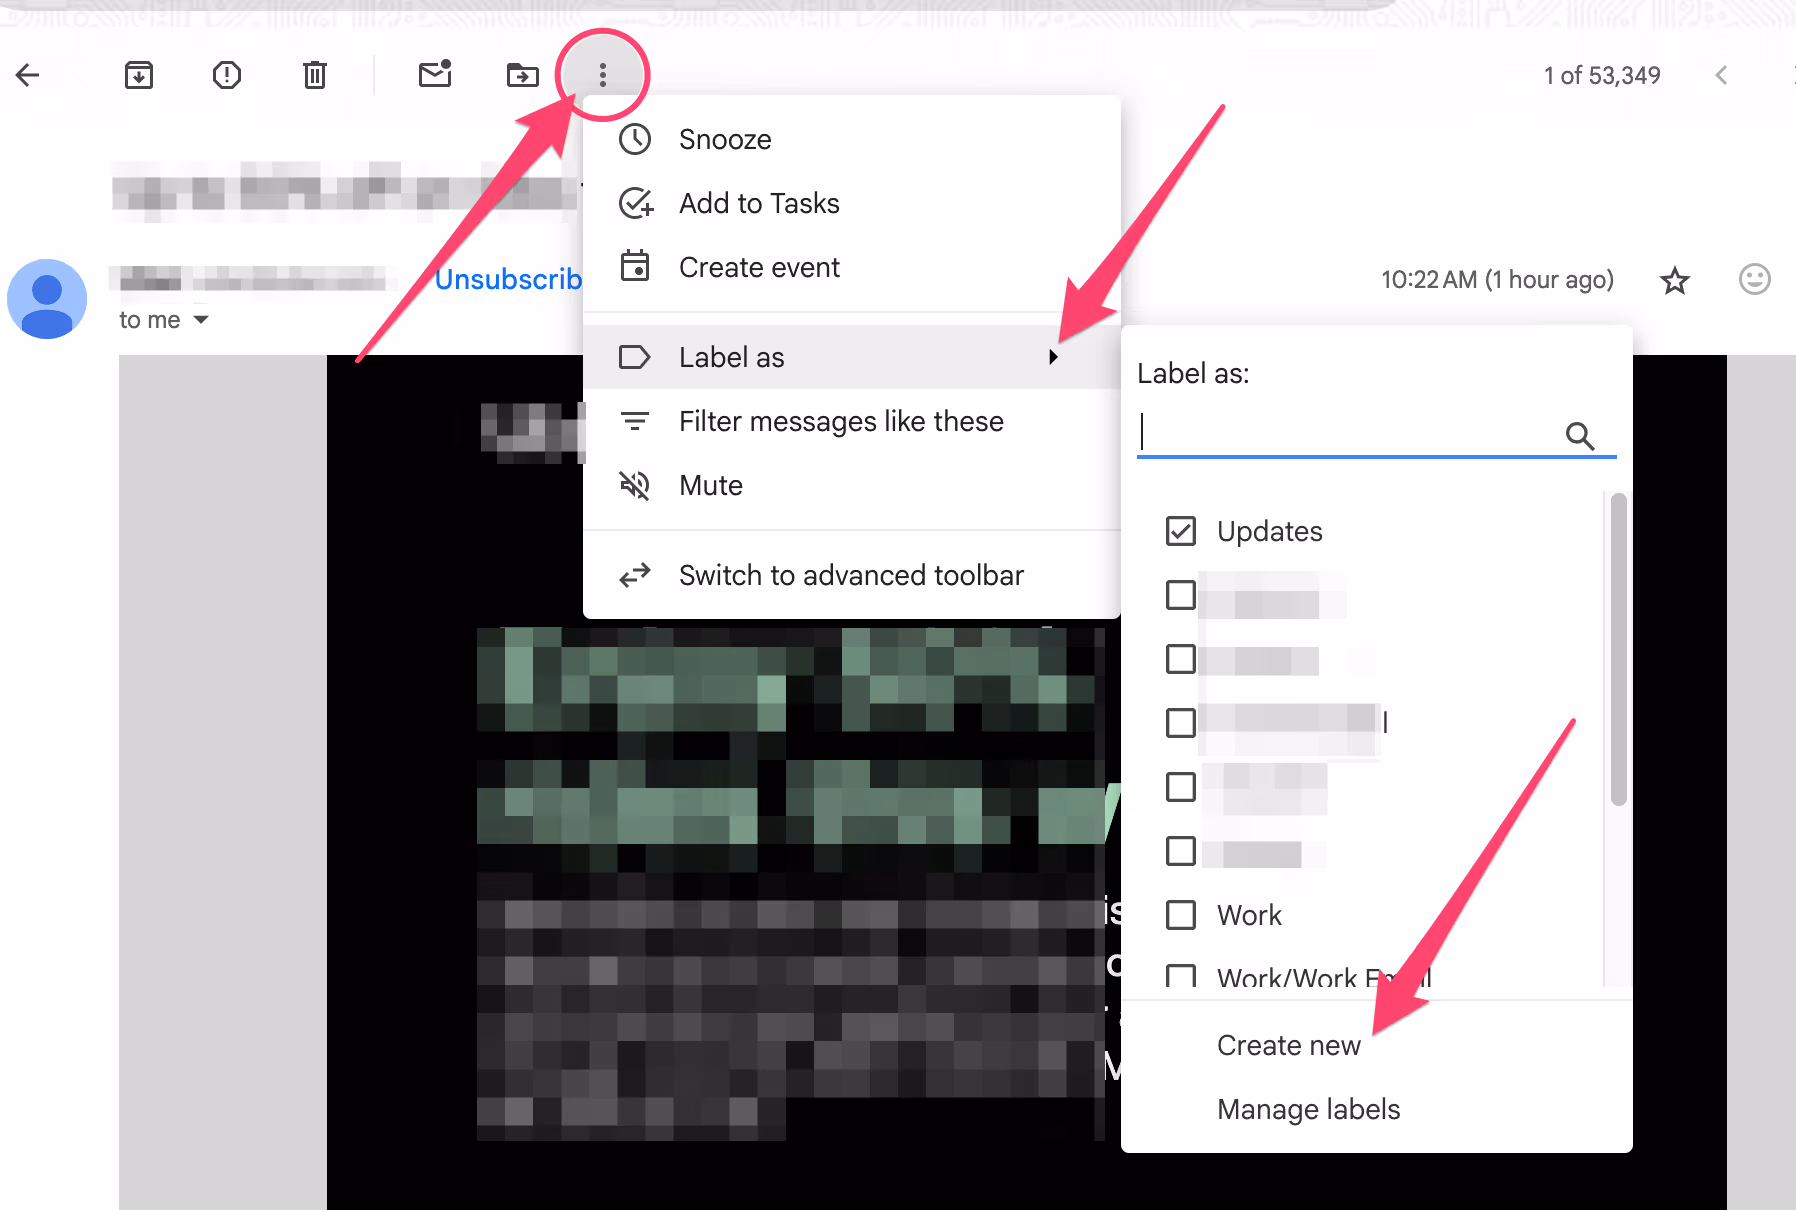Open the Move to folder tool

coord(522,74)
